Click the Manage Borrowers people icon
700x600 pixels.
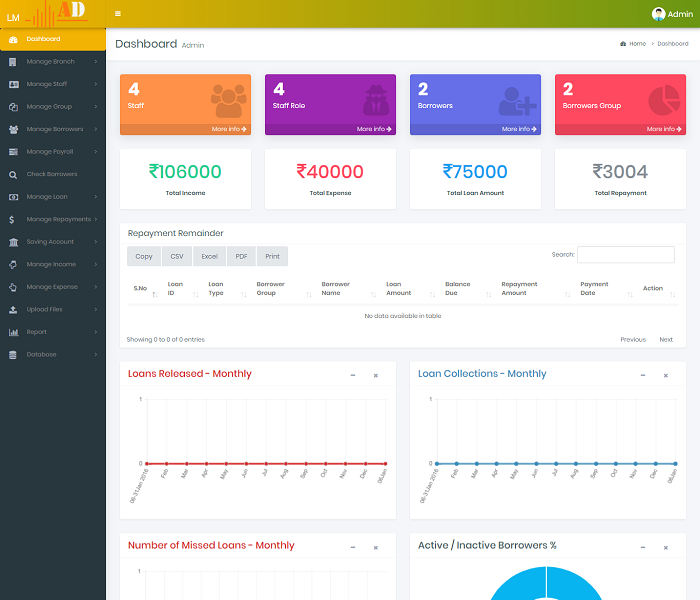13,129
